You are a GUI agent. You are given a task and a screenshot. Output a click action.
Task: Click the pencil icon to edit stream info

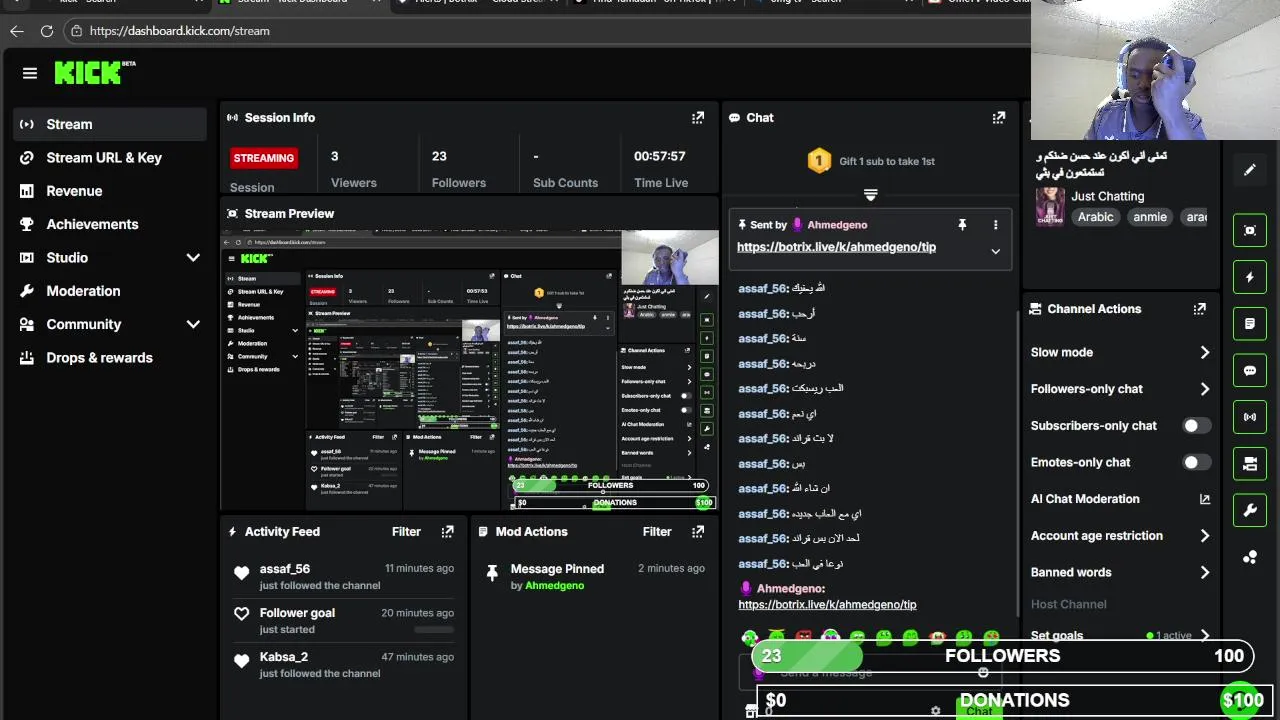(1249, 170)
